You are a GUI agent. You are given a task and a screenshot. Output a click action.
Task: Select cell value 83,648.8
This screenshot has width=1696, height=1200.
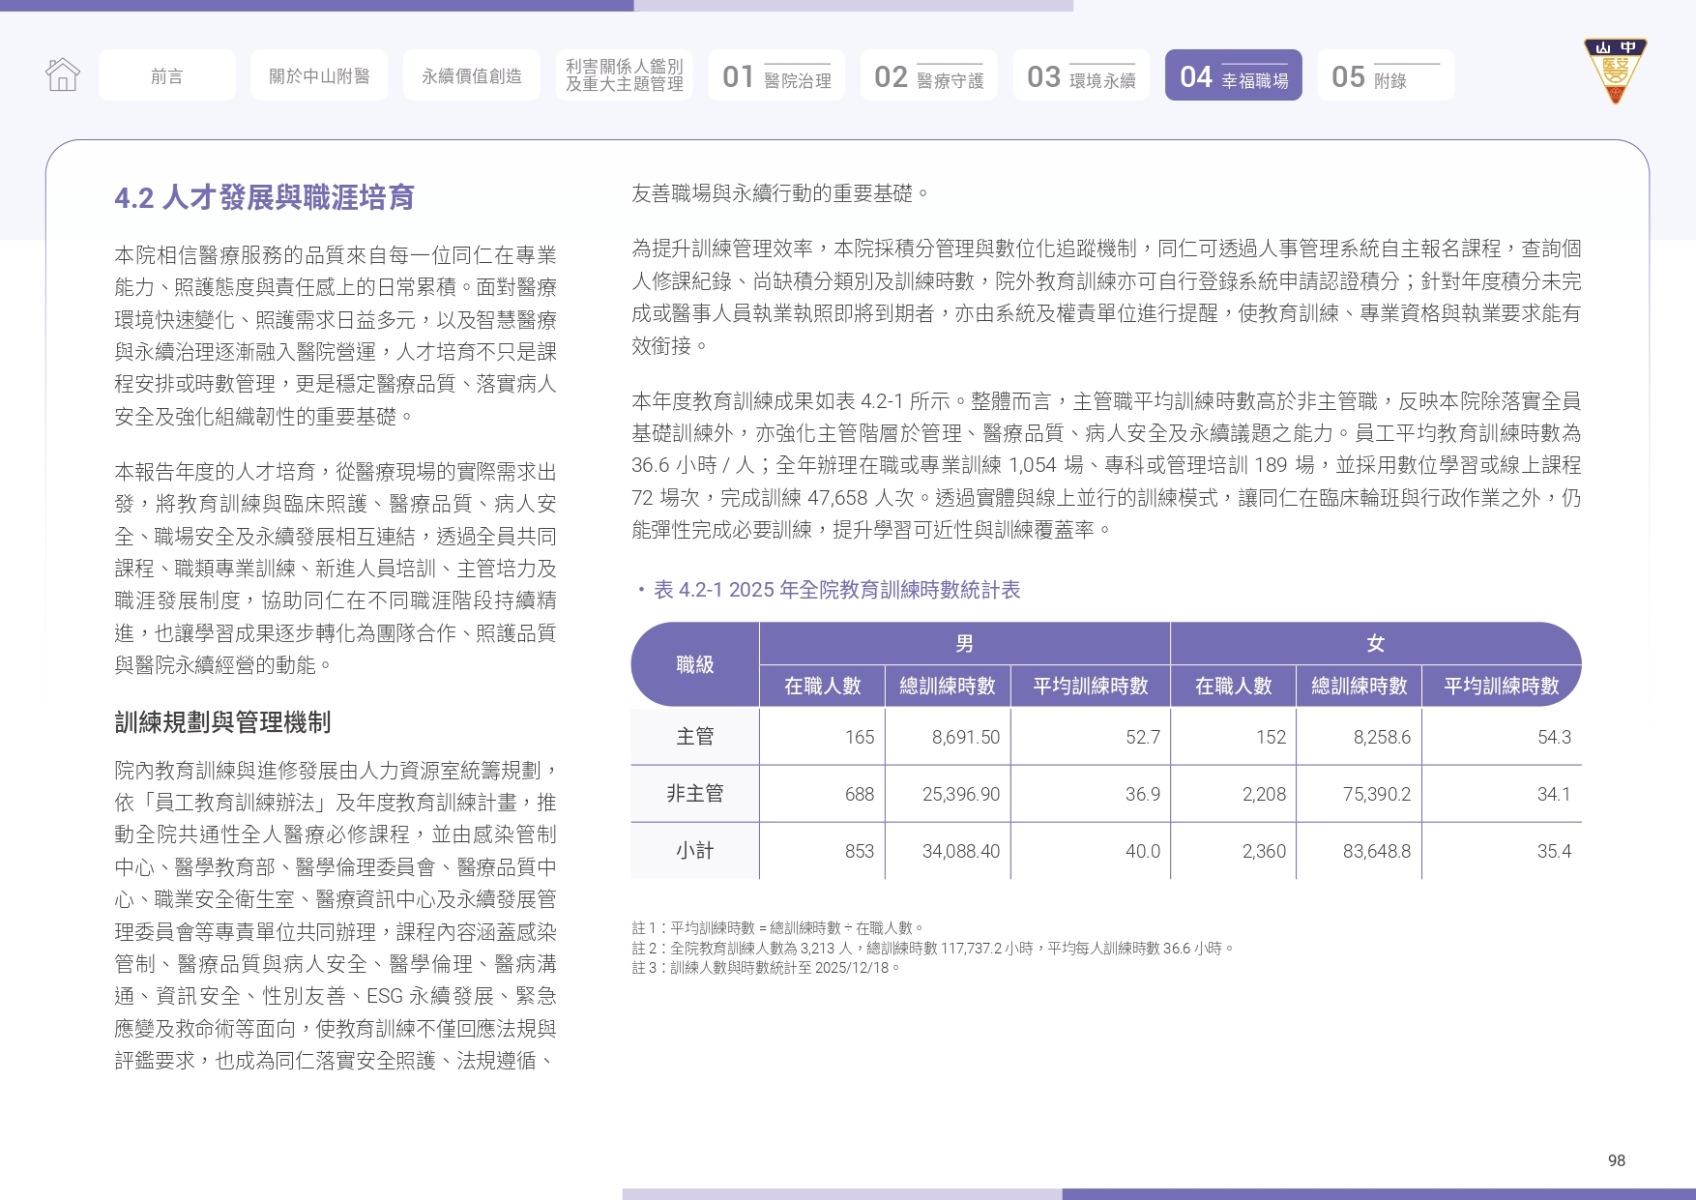(x=1377, y=851)
